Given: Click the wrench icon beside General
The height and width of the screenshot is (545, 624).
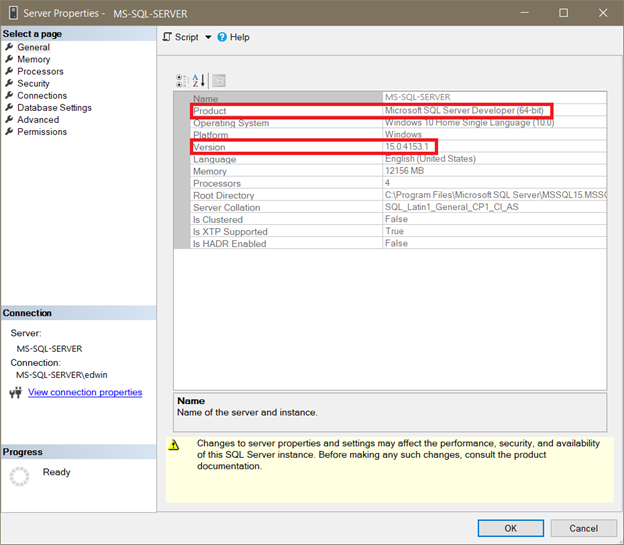Looking at the screenshot, I should [9, 47].
